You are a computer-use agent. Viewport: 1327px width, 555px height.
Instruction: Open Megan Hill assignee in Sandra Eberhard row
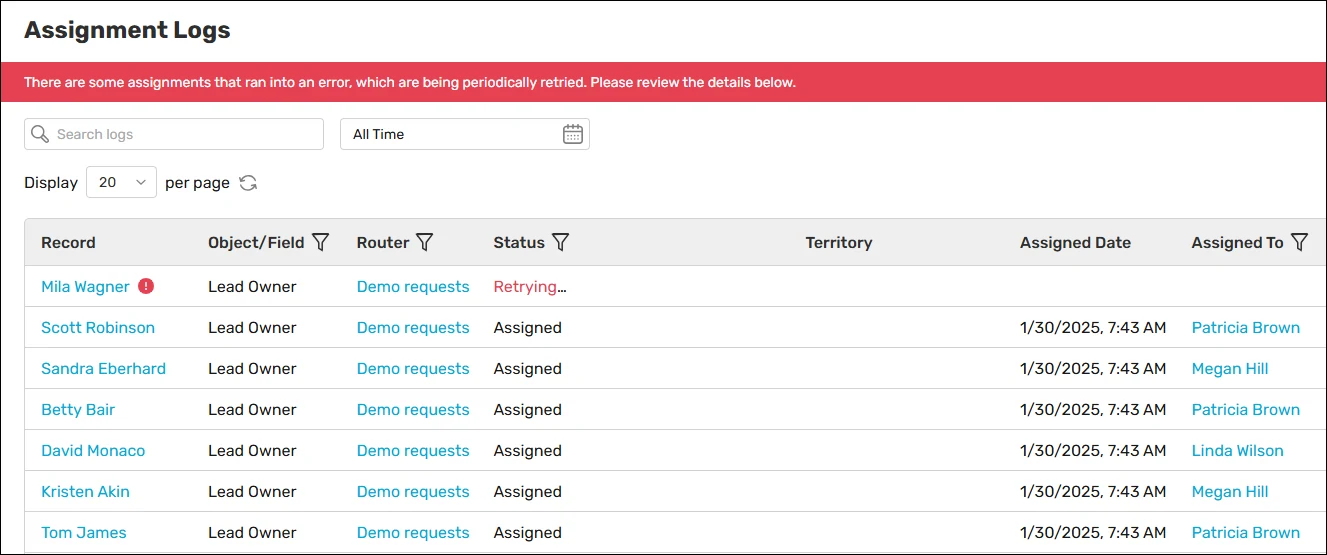(1230, 369)
